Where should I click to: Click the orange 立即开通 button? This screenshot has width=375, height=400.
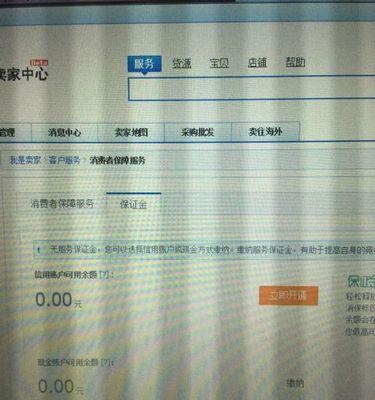pos(288,296)
